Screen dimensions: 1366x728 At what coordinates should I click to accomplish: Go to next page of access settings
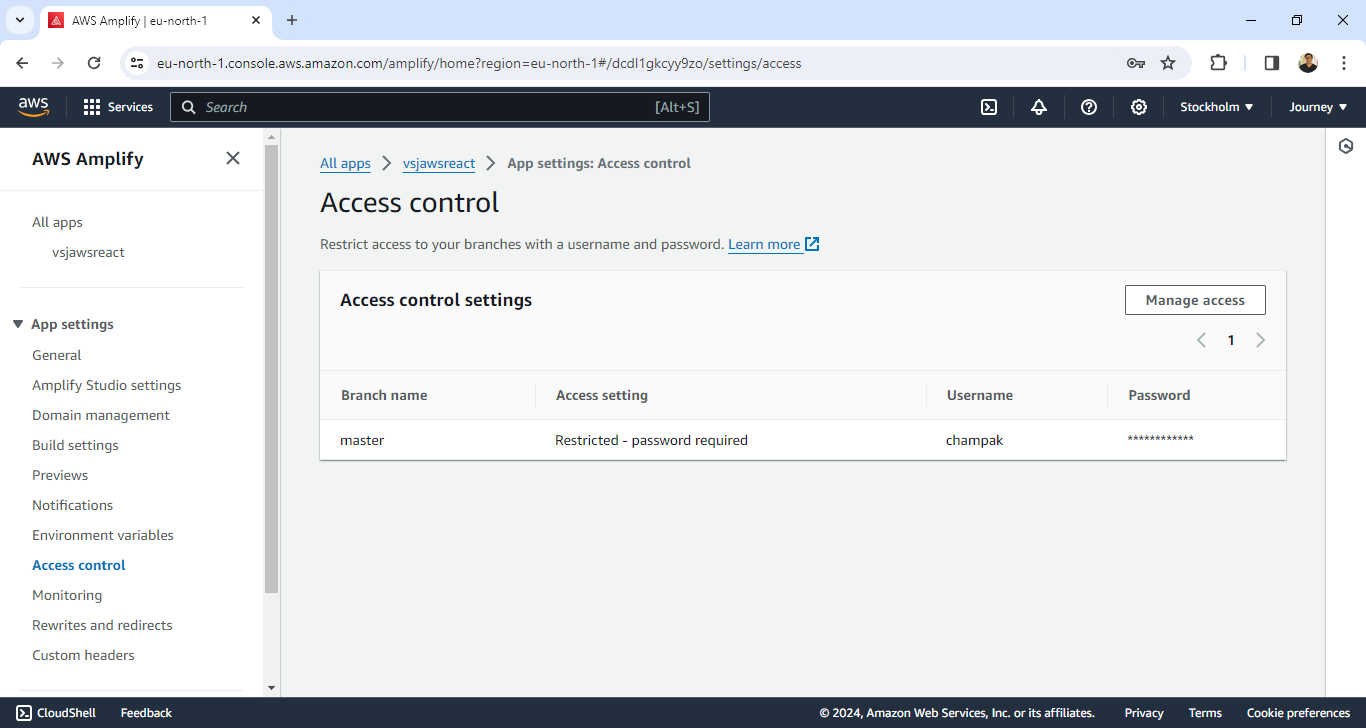pos(1260,340)
